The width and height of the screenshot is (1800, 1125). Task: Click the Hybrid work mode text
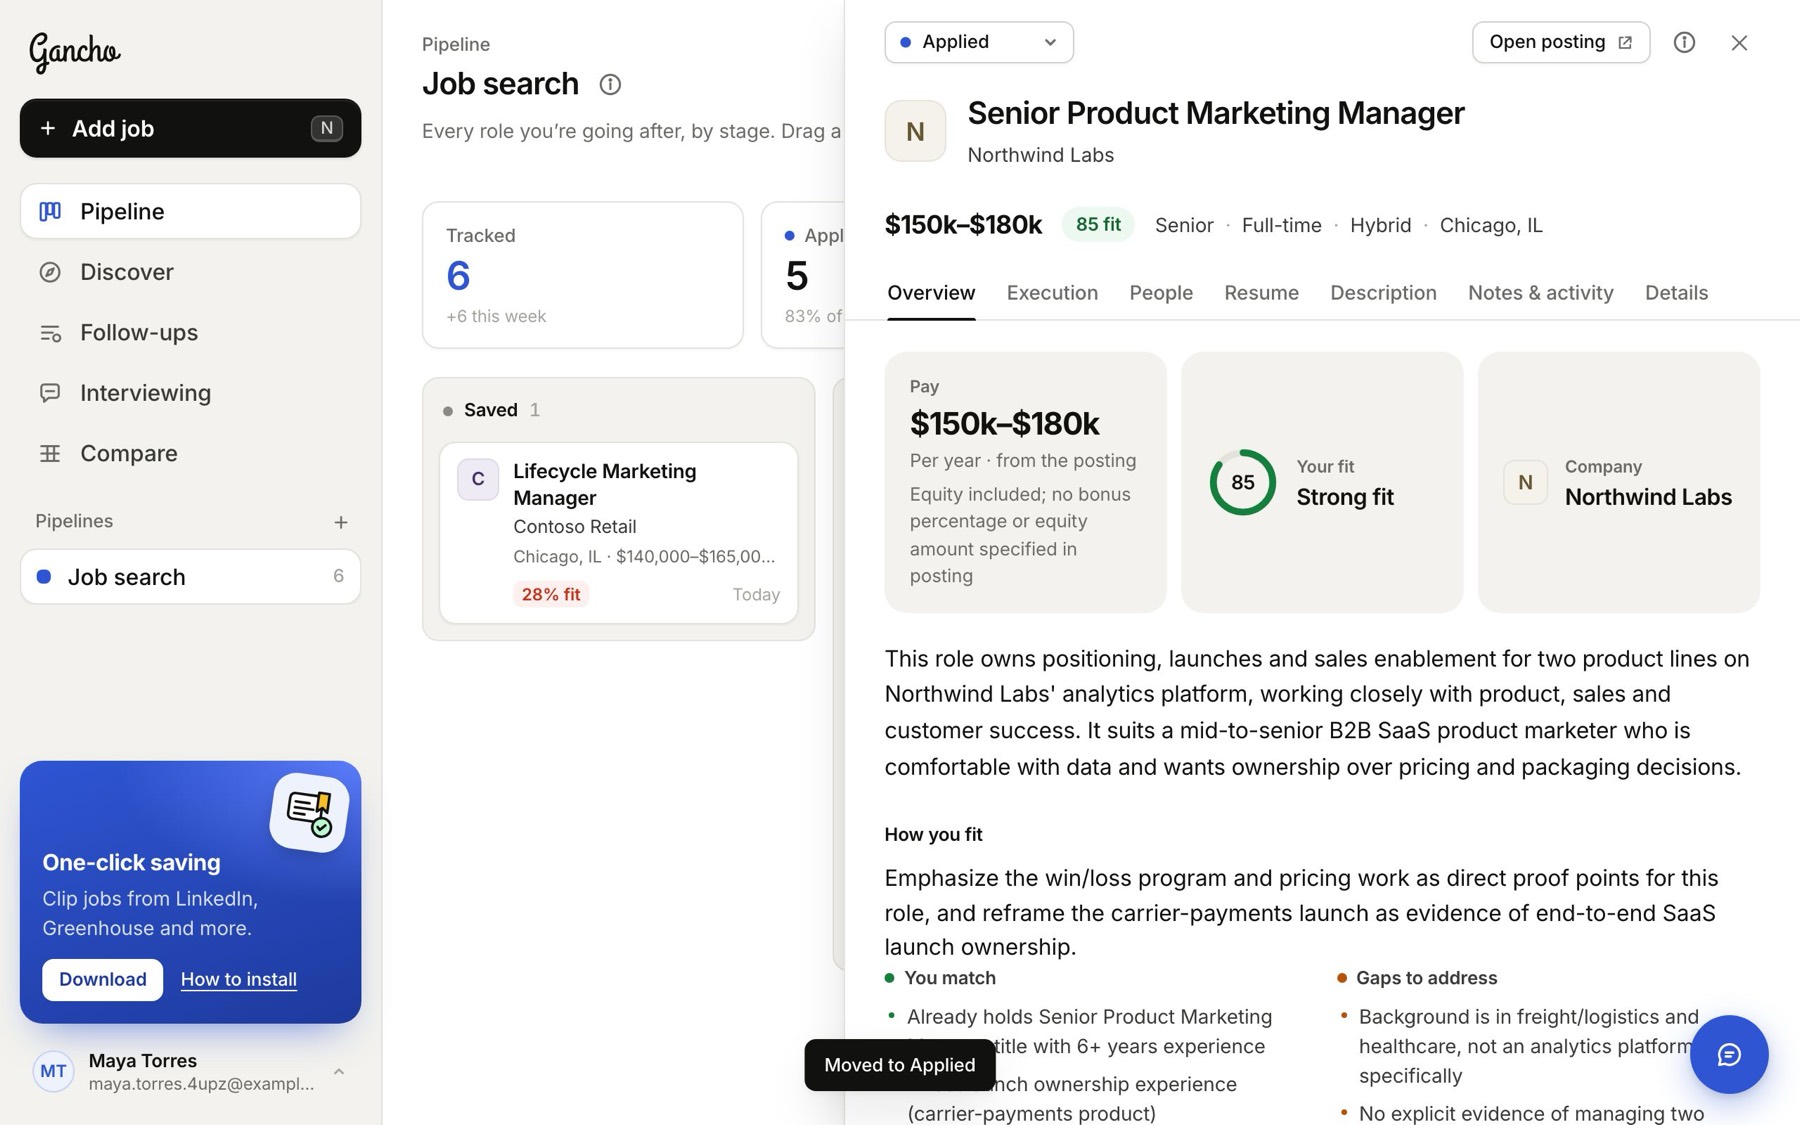pyautogui.click(x=1380, y=225)
